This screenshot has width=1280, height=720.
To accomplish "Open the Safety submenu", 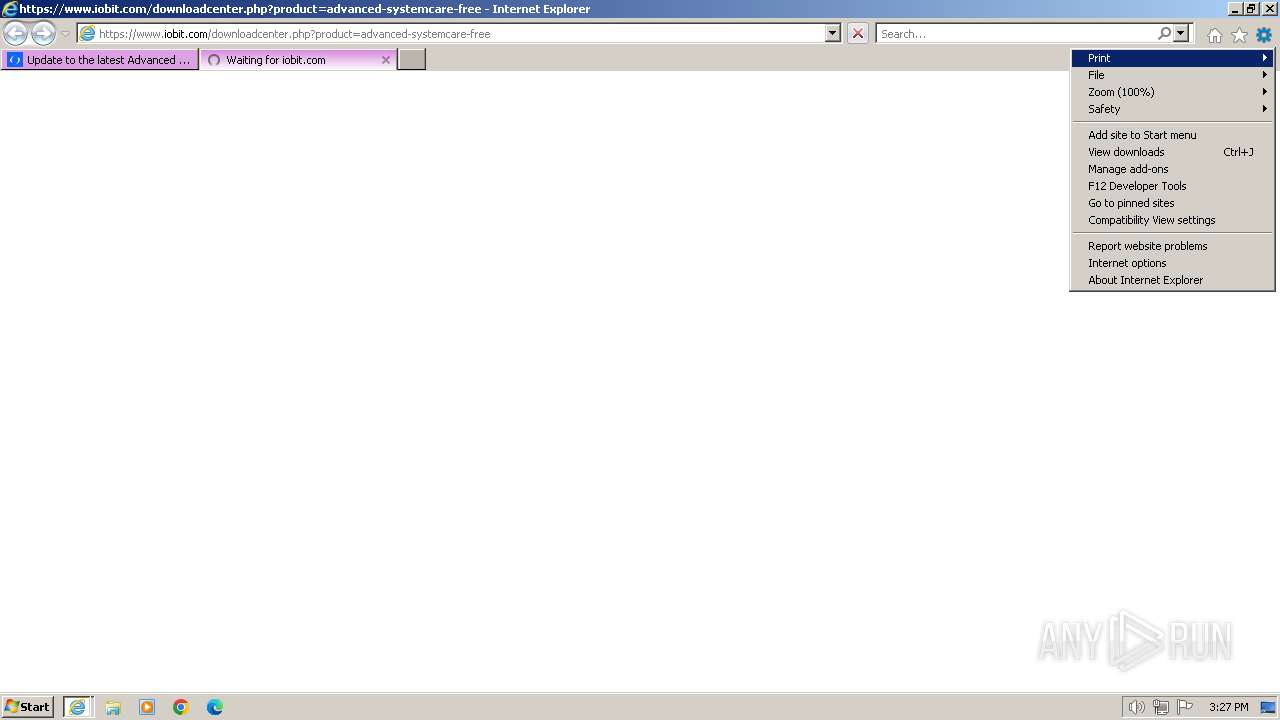I will [1172, 109].
